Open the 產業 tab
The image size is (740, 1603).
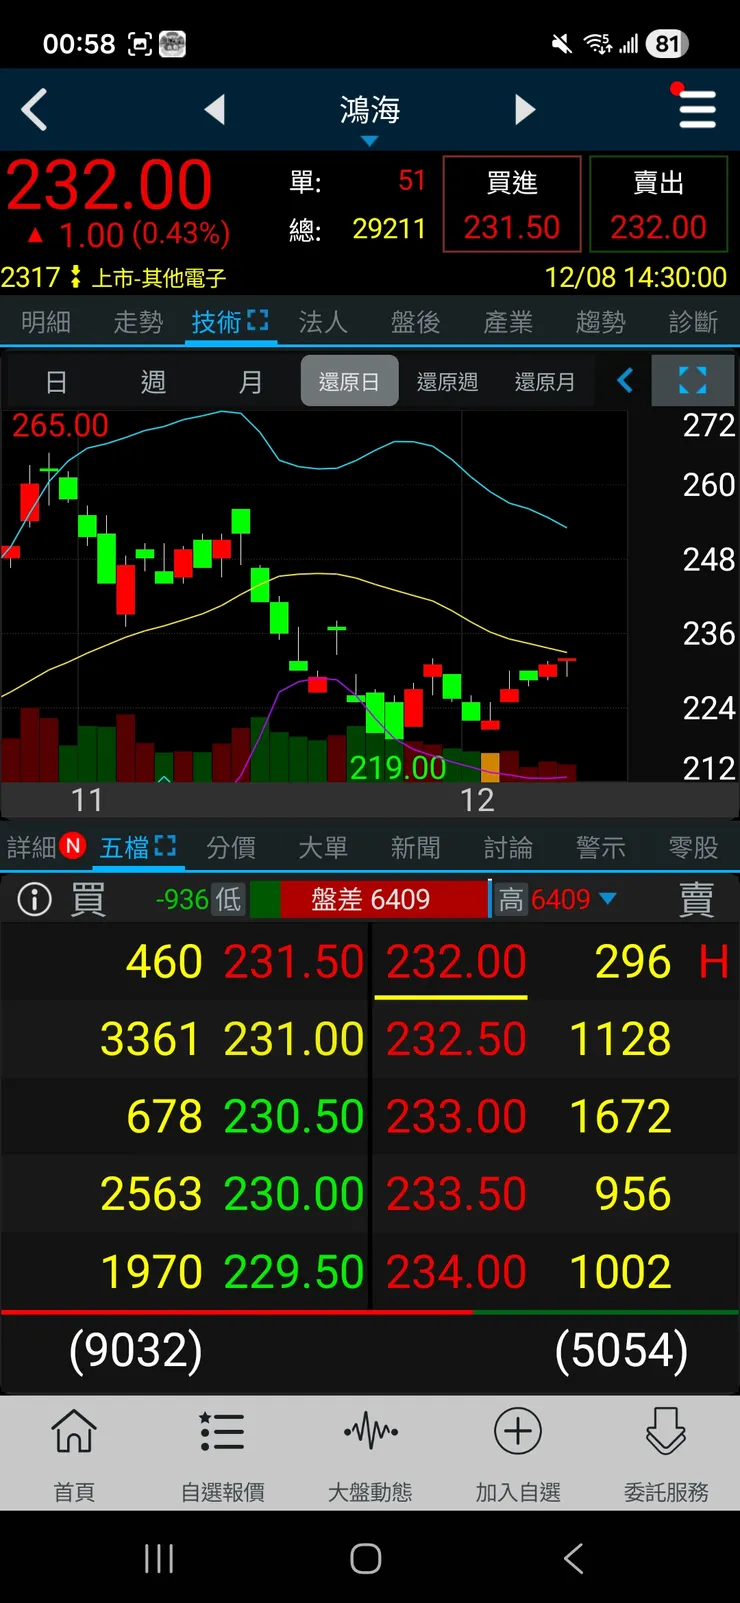point(508,322)
